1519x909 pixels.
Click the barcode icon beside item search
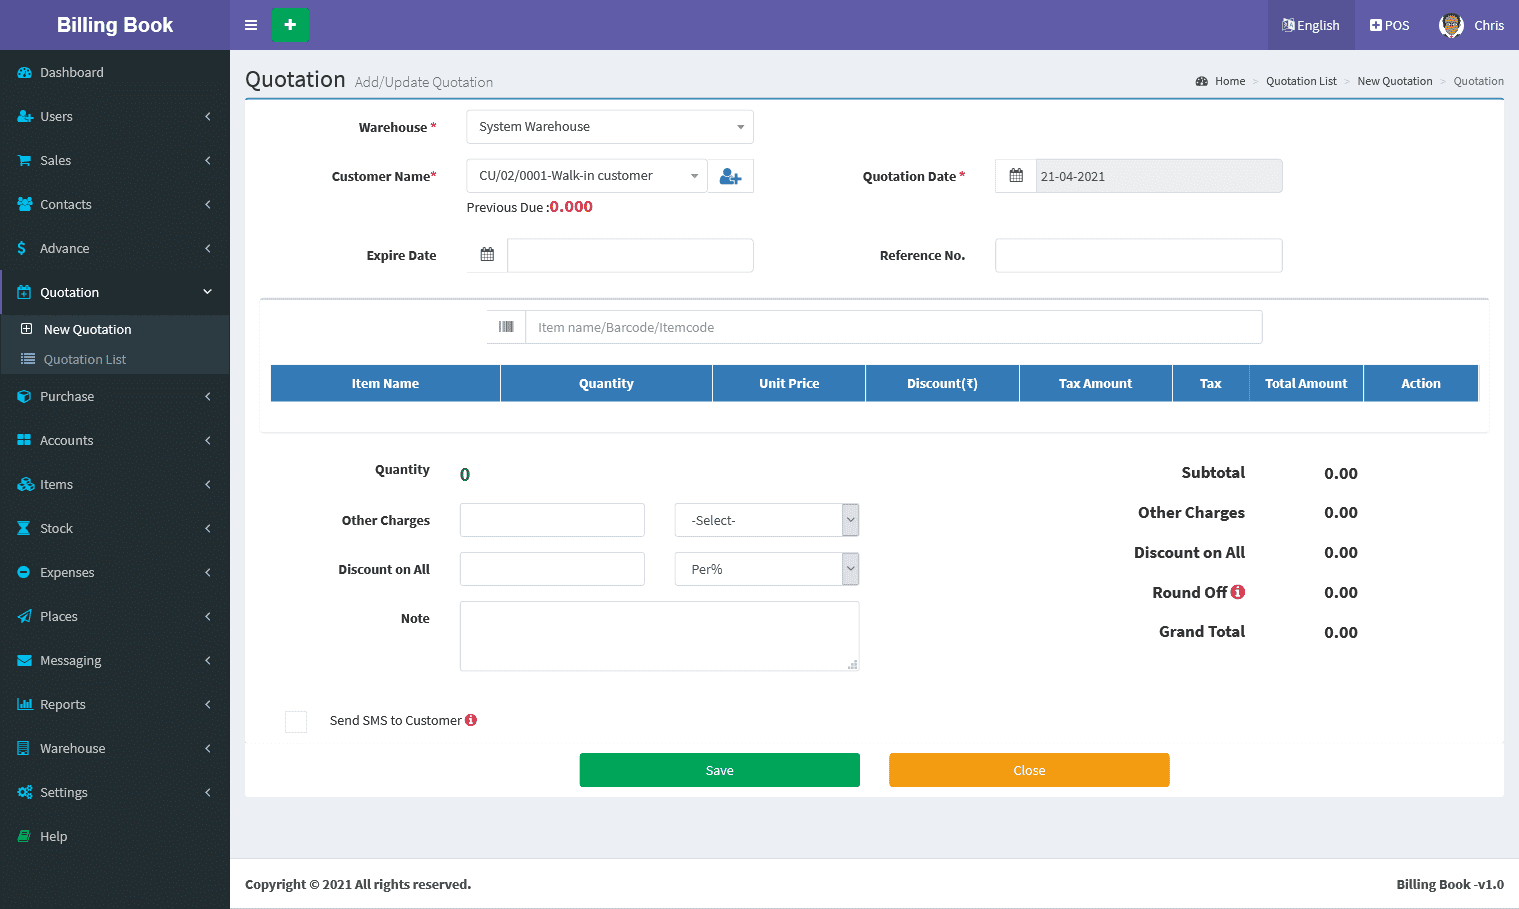point(506,327)
